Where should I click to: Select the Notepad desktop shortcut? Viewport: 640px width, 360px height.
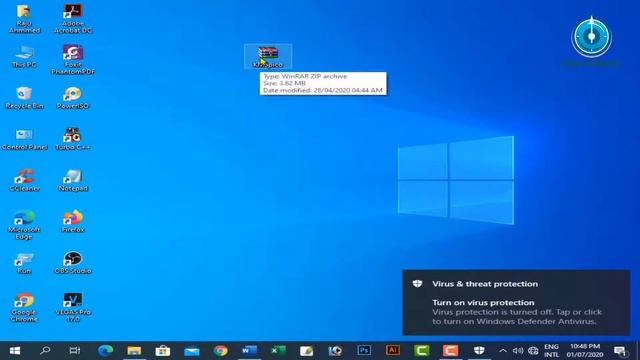[73, 180]
